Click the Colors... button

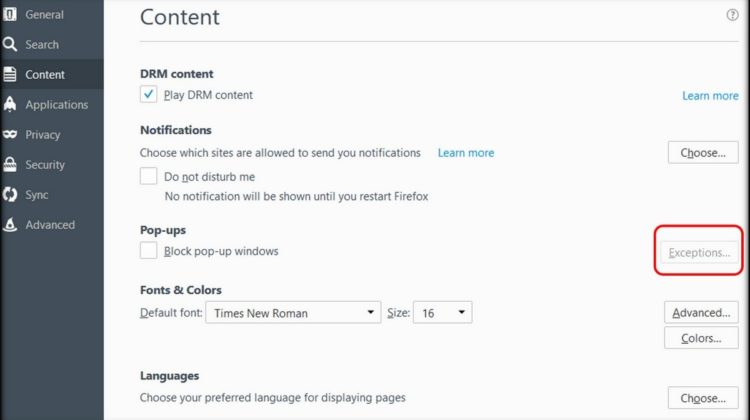click(701, 338)
